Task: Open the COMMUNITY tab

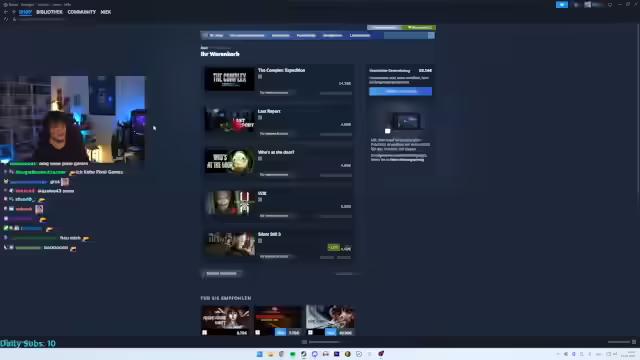Action: [x=82, y=12]
